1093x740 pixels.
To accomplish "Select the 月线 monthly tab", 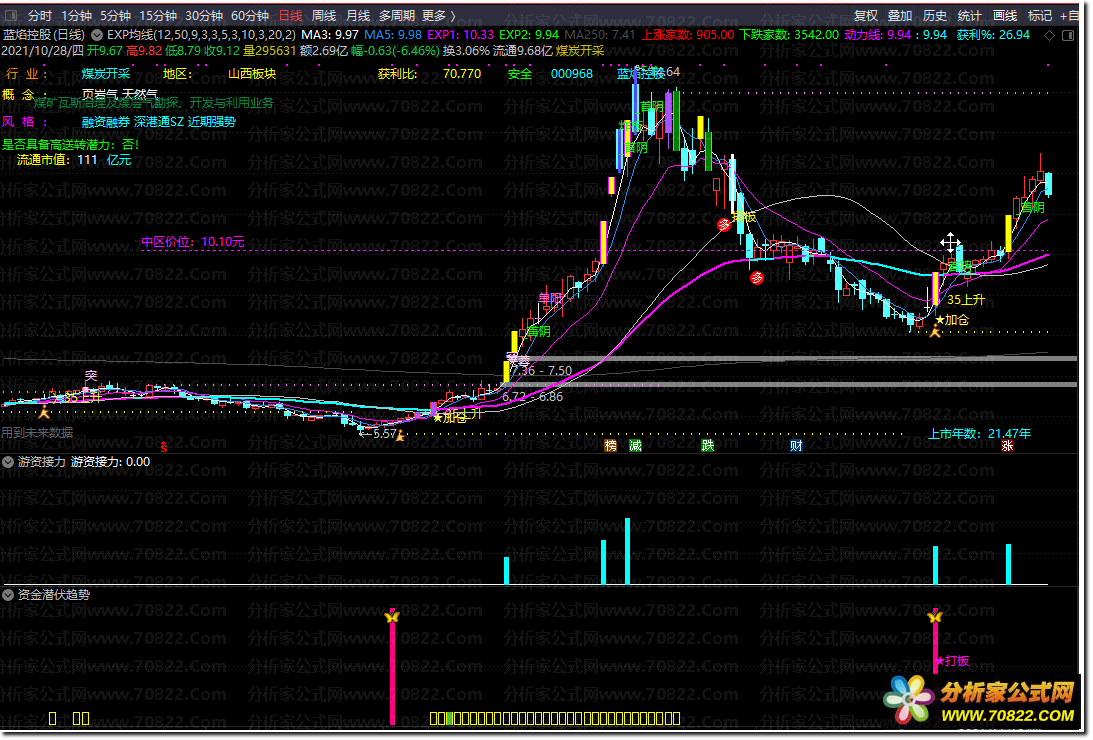I will (358, 15).
